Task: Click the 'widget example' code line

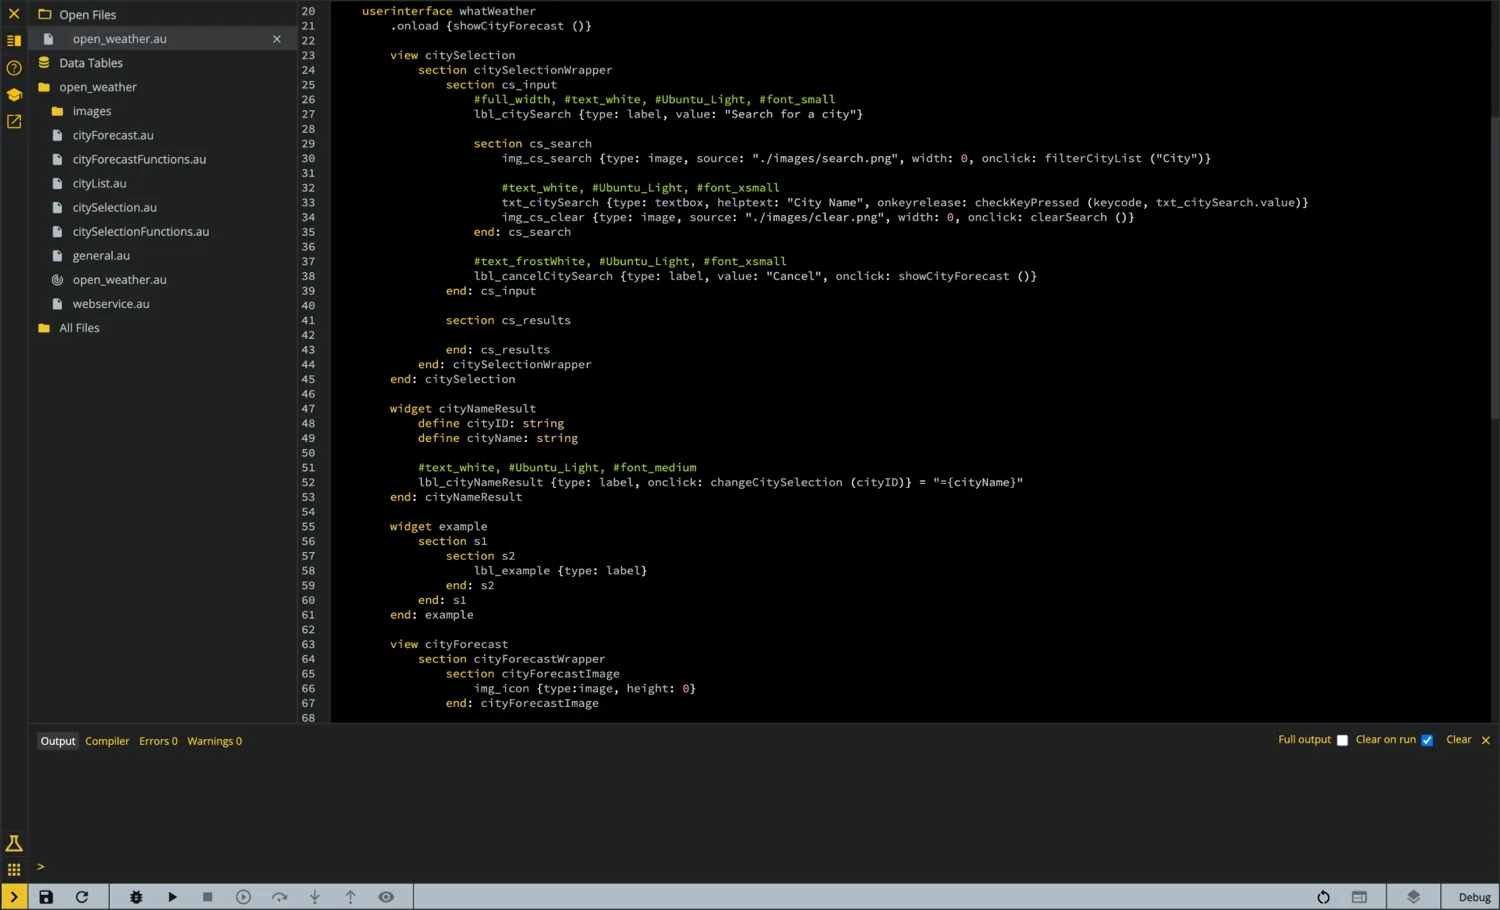Action: coord(438,526)
